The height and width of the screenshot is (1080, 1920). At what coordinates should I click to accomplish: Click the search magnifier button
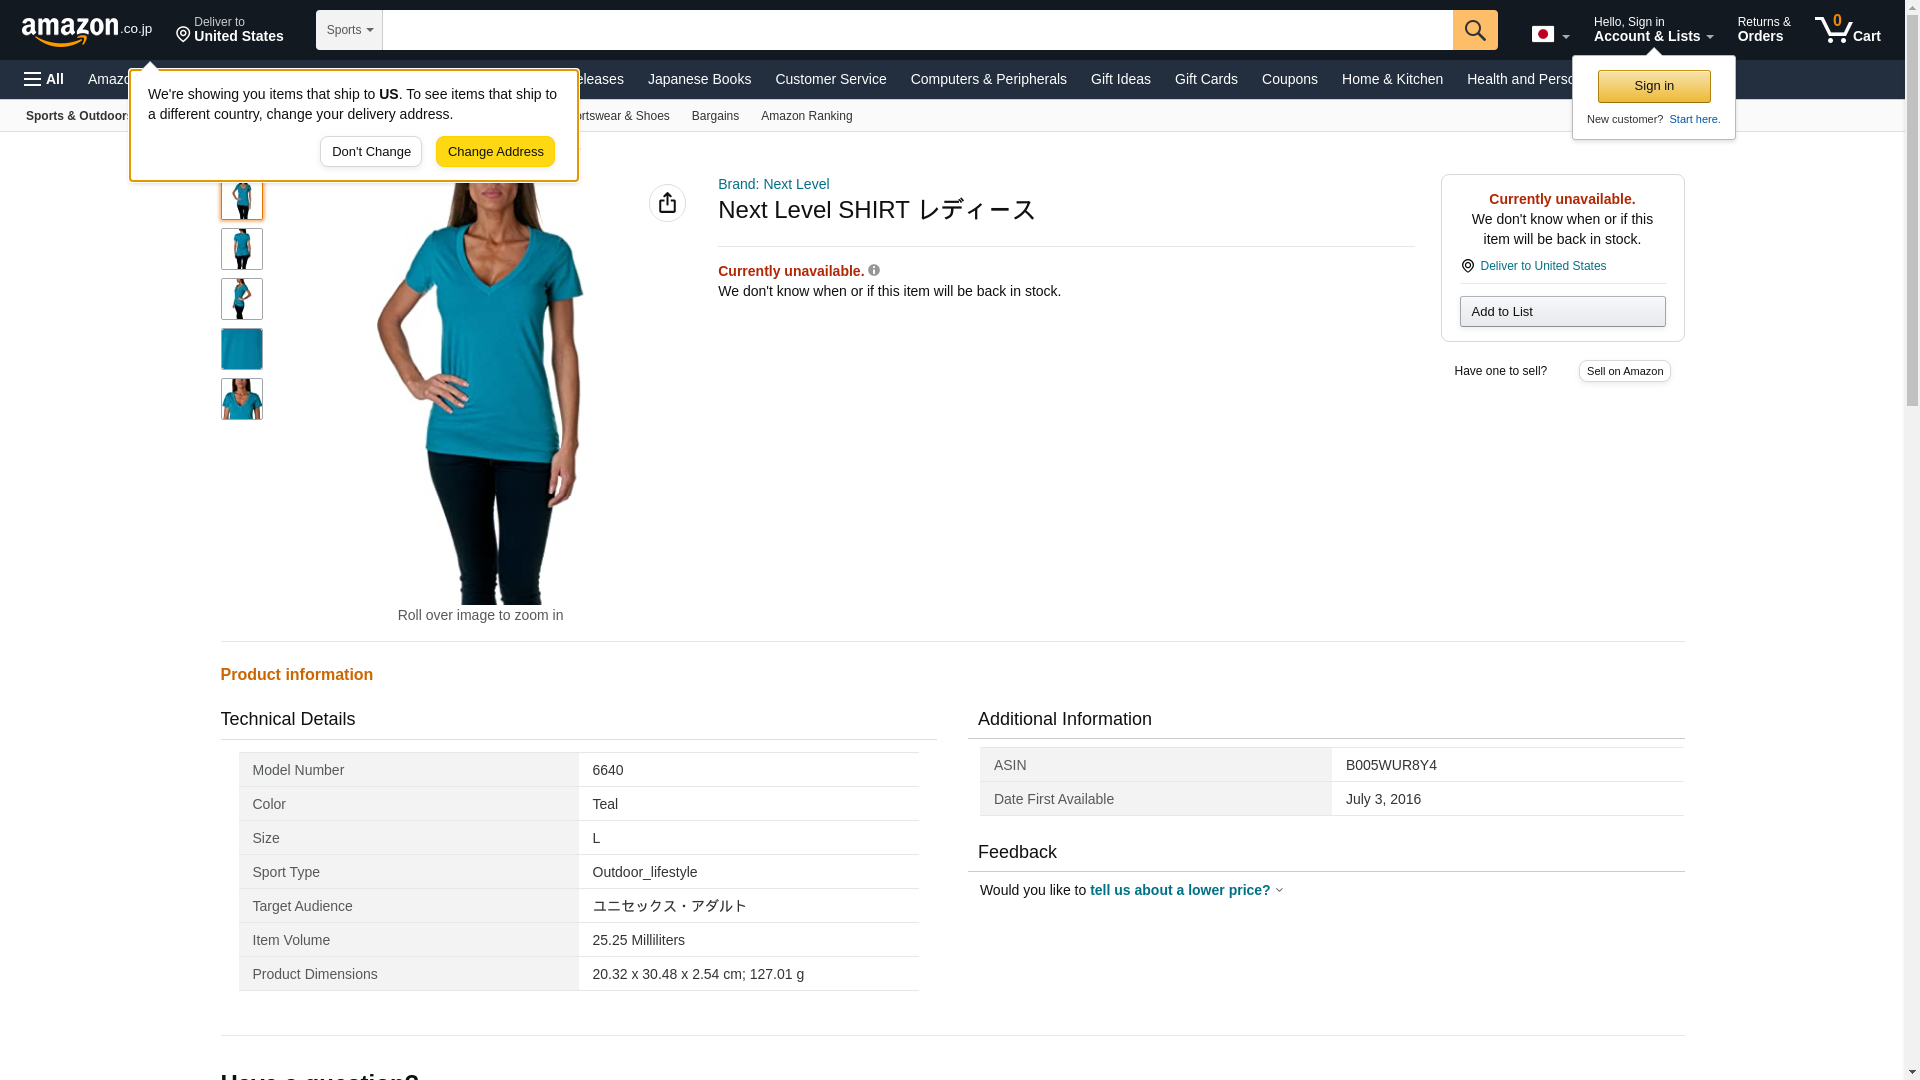coord(1474,30)
